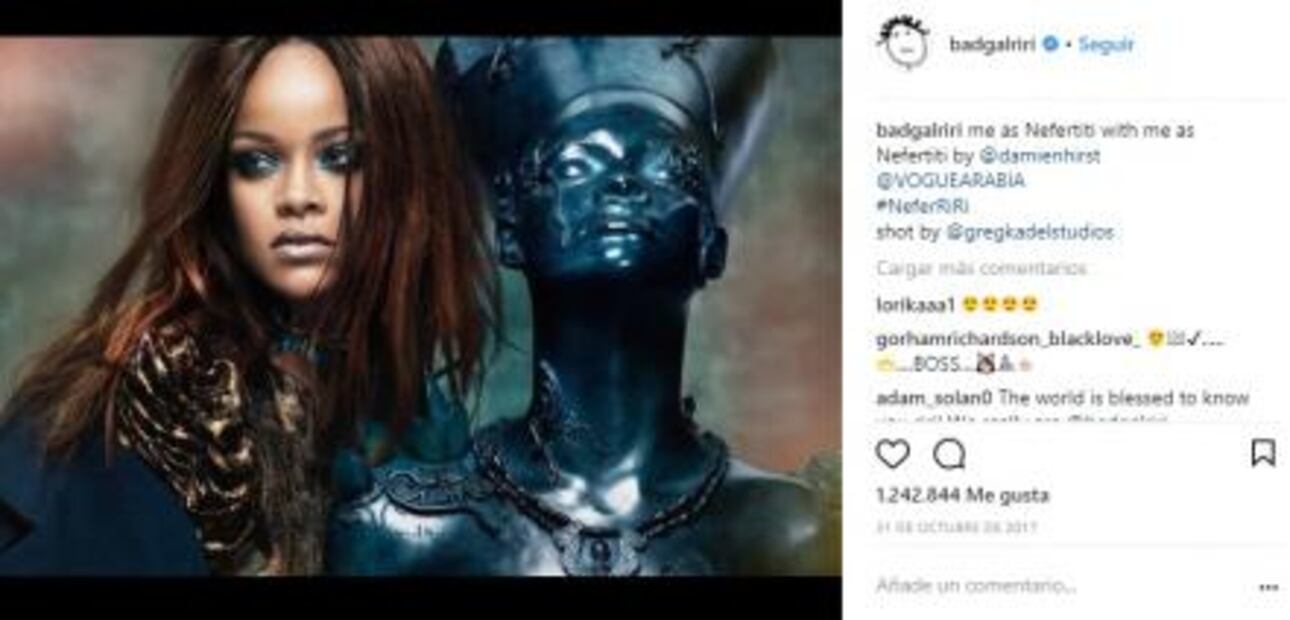The width and height of the screenshot is (1290, 620).
Task: Click the Nefertiti post photo
Action: point(420,306)
